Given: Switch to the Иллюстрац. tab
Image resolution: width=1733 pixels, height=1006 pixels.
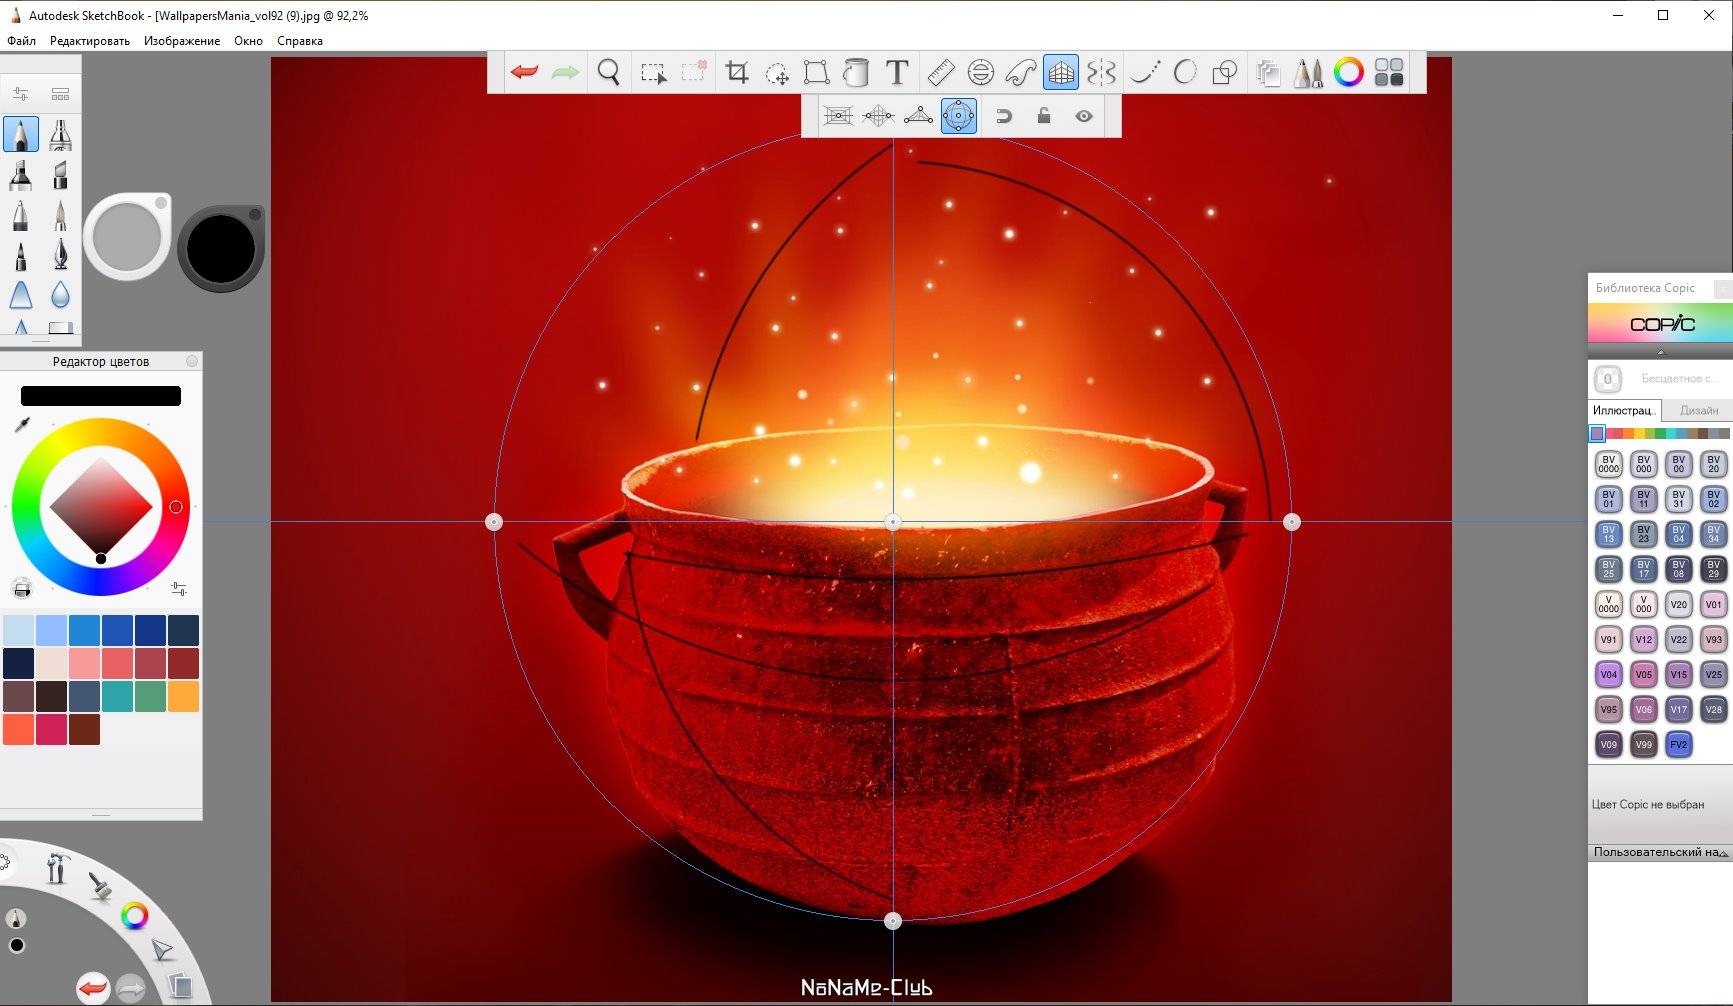Looking at the screenshot, I should (1624, 410).
